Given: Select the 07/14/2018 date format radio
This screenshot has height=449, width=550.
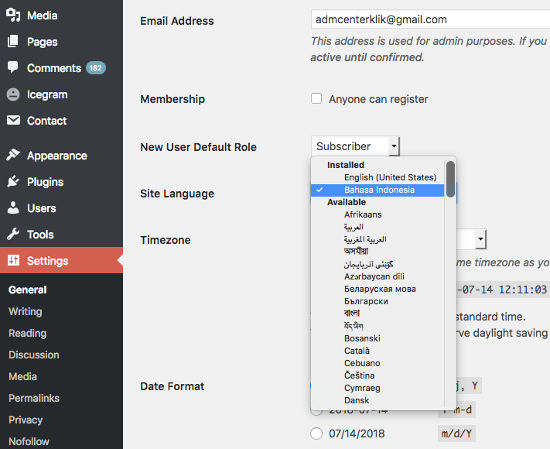Looking at the screenshot, I should [316, 434].
